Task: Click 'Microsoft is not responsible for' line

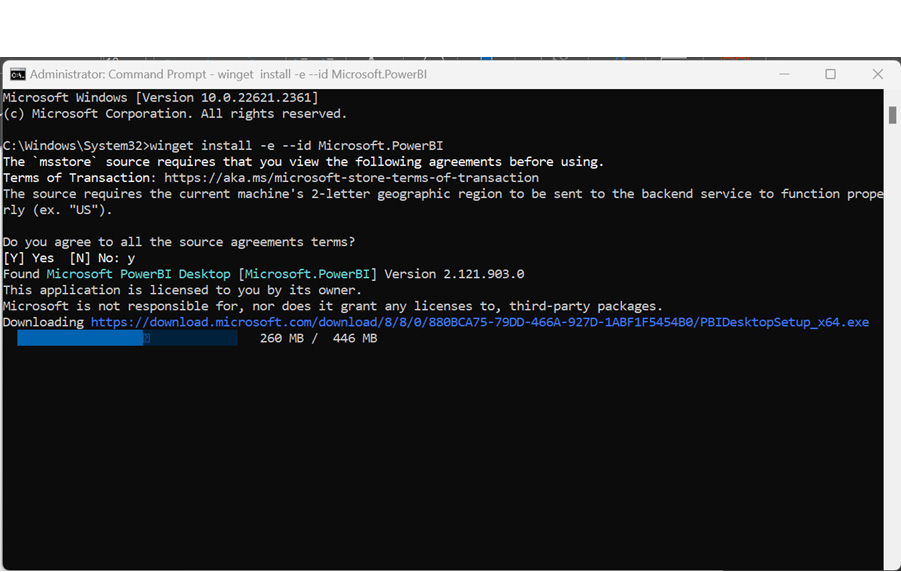Action: 333,306
